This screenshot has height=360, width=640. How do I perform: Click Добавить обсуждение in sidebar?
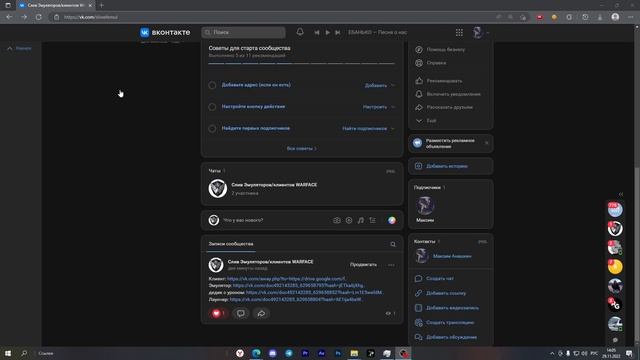(451, 337)
